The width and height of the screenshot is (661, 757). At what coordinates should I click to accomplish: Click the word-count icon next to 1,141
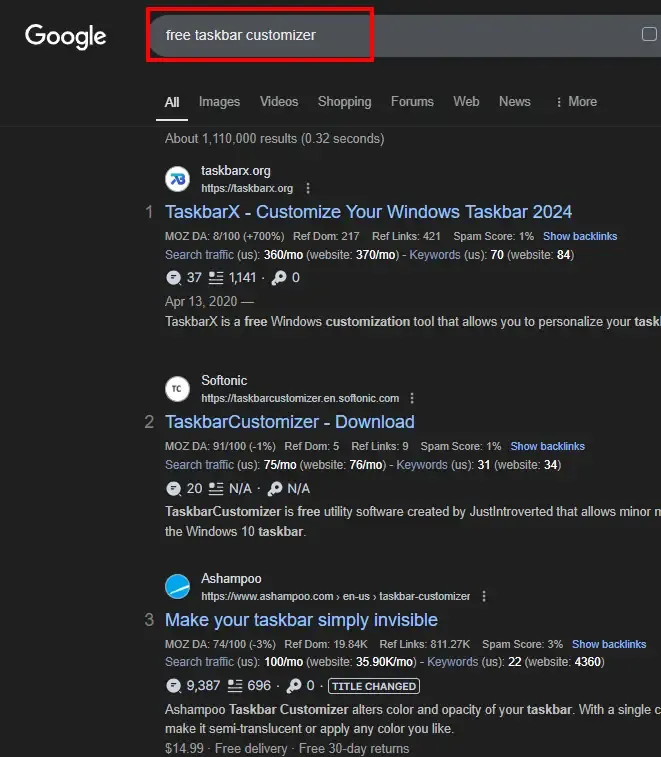tap(216, 278)
